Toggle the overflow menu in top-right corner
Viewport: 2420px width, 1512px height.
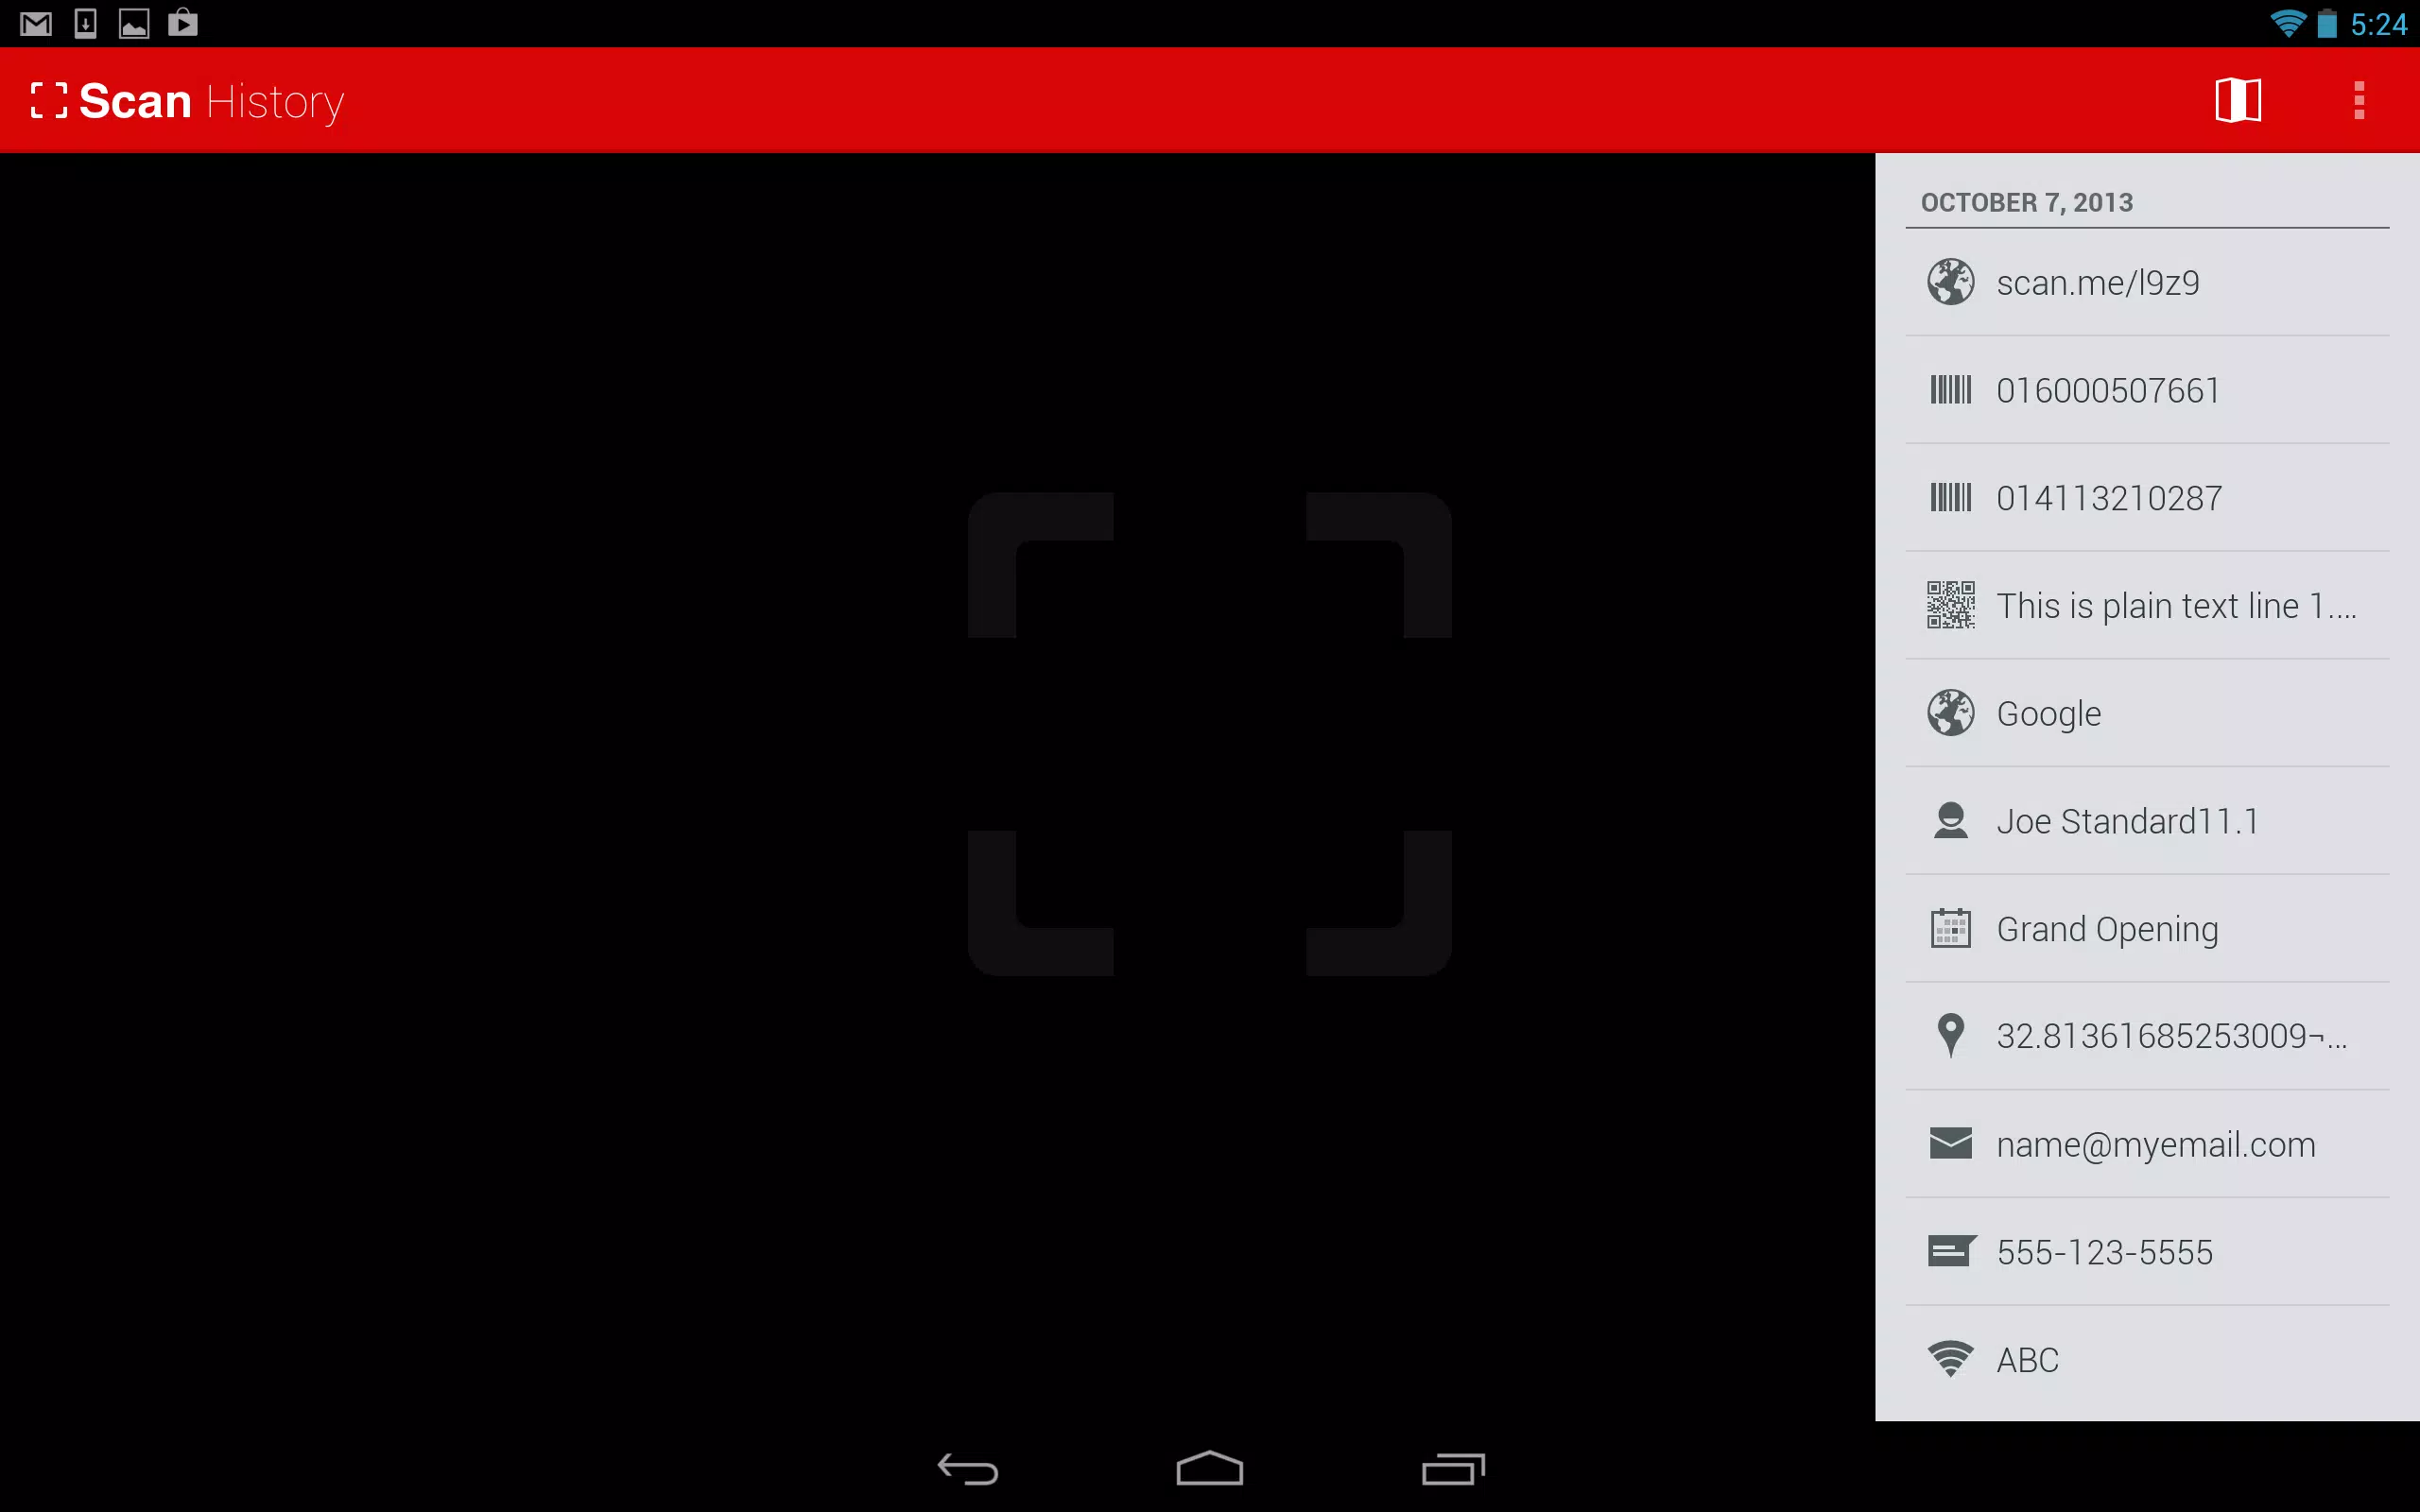pos(2359,99)
